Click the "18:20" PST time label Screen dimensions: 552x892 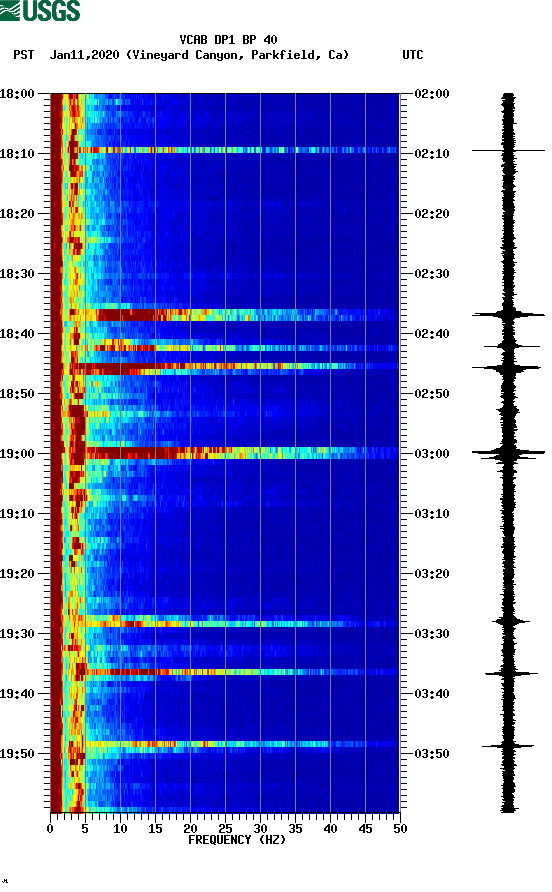[17, 214]
